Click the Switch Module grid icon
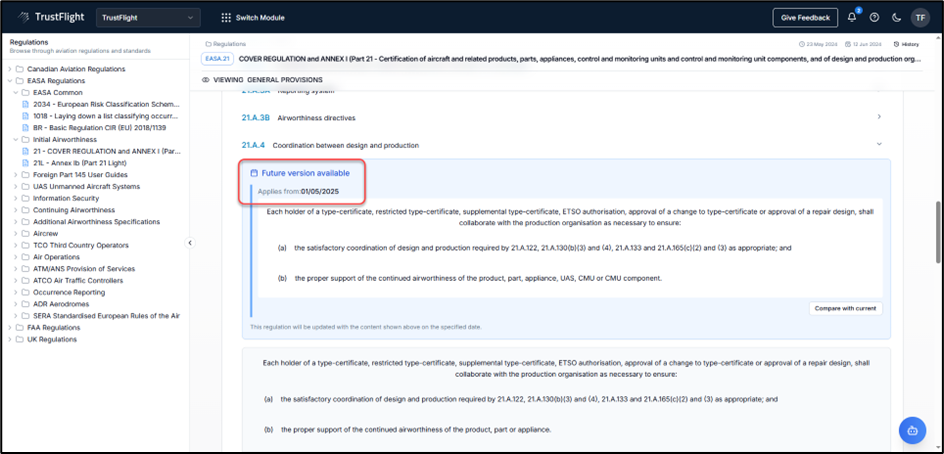The height and width of the screenshot is (454, 944). 226,17
